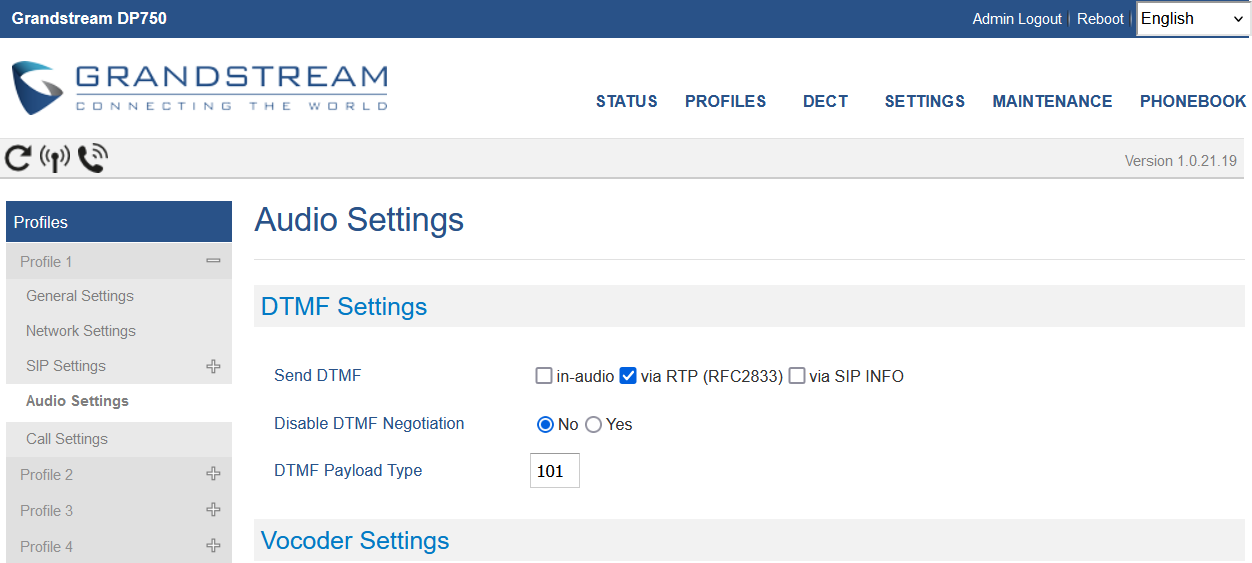Check the via SIP INFO option
This screenshot has width=1252, height=563.
click(797, 376)
